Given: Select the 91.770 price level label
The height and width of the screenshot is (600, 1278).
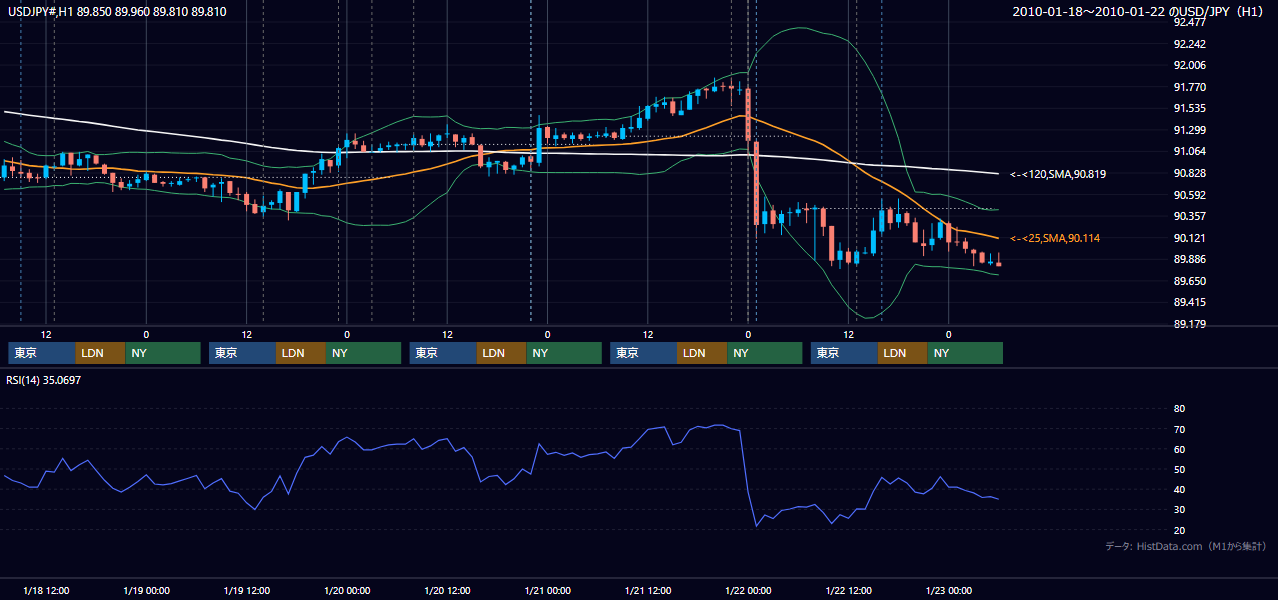Looking at the screenshot, I should click(1190, 87).
